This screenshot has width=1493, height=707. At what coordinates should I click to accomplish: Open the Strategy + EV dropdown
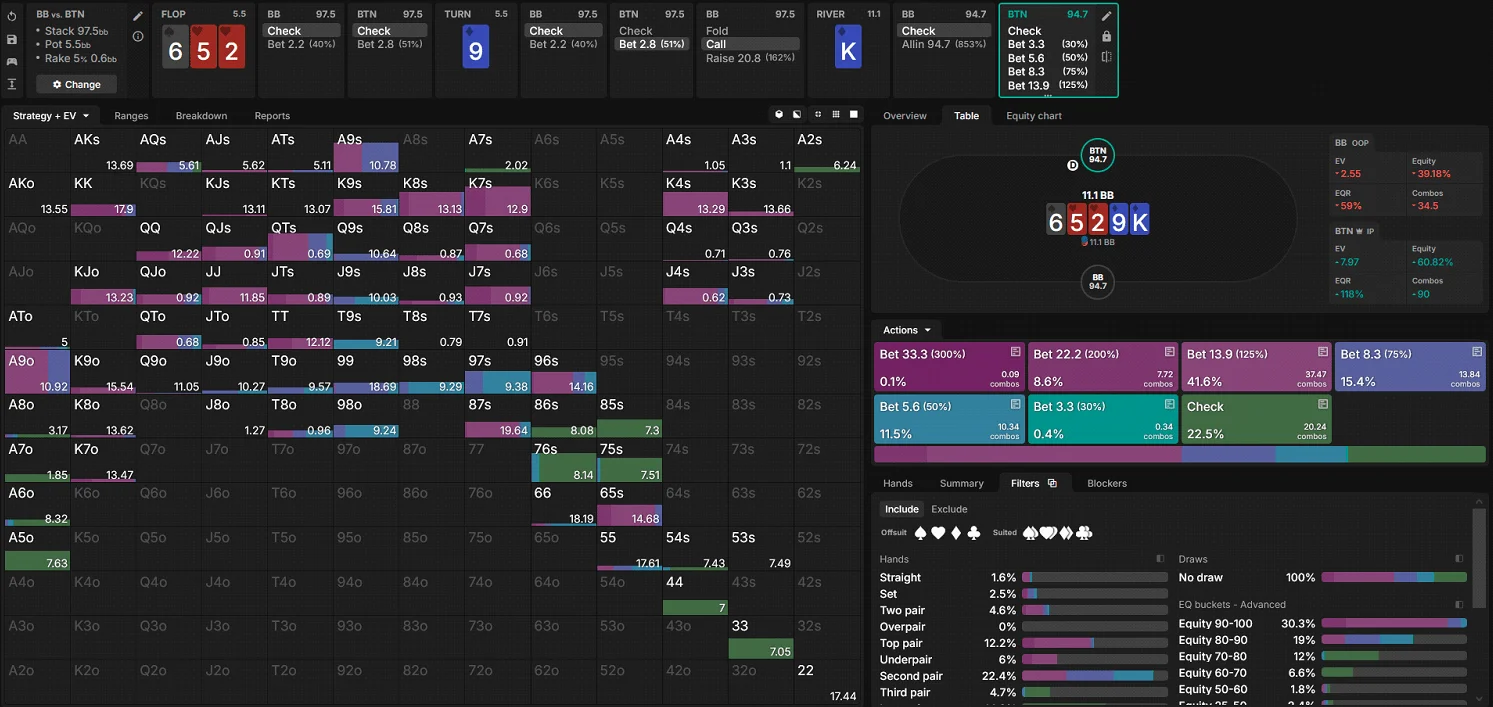coord(50,116)
